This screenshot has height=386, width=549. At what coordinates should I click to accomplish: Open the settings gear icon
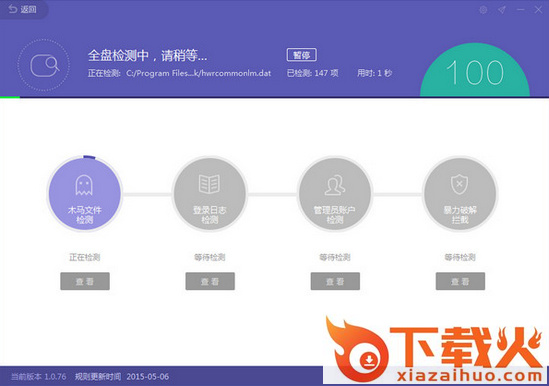[x=483, y=10]
